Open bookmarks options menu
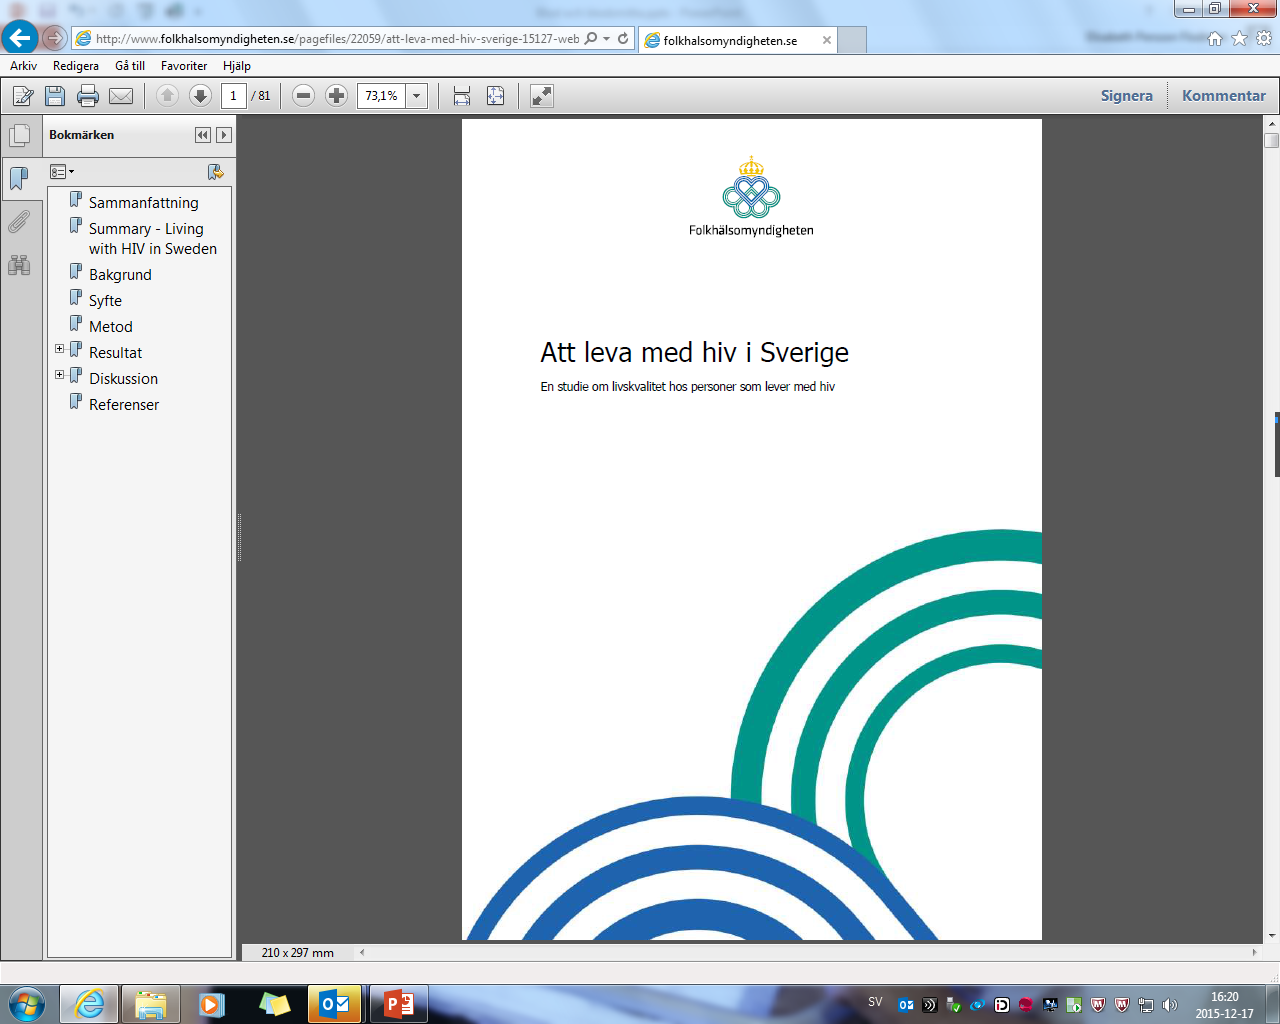 pos(62,172)
